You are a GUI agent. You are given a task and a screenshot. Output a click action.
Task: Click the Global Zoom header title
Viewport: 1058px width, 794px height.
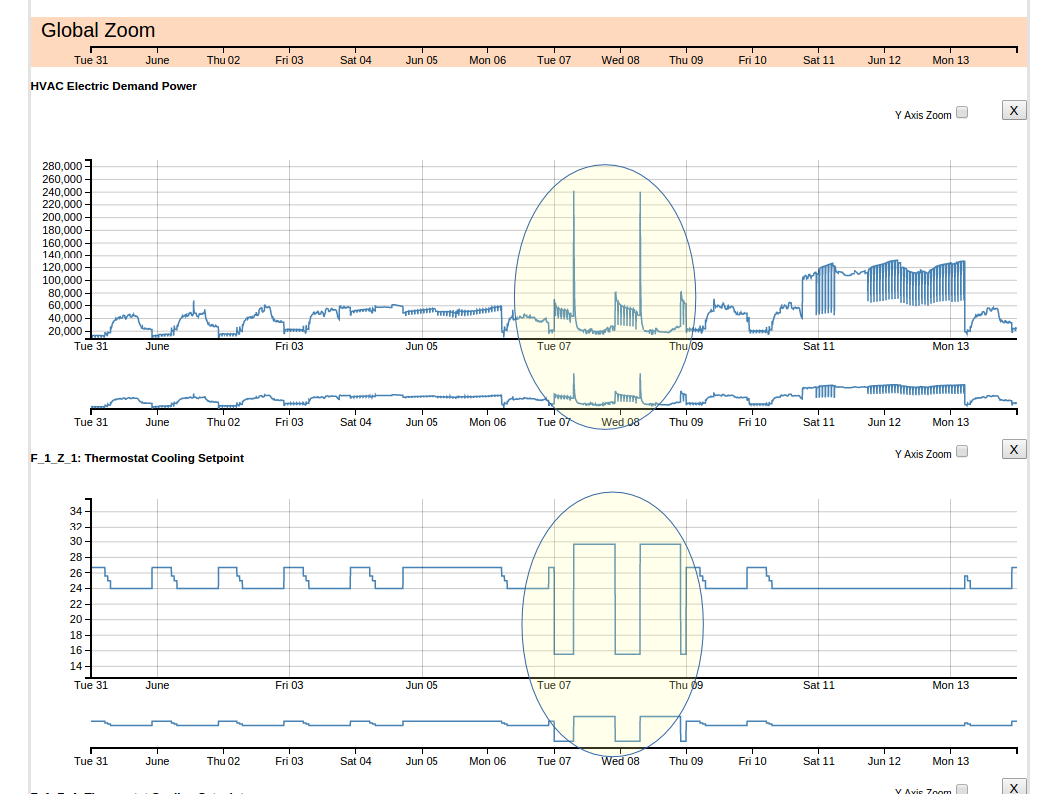pos(98,31)
